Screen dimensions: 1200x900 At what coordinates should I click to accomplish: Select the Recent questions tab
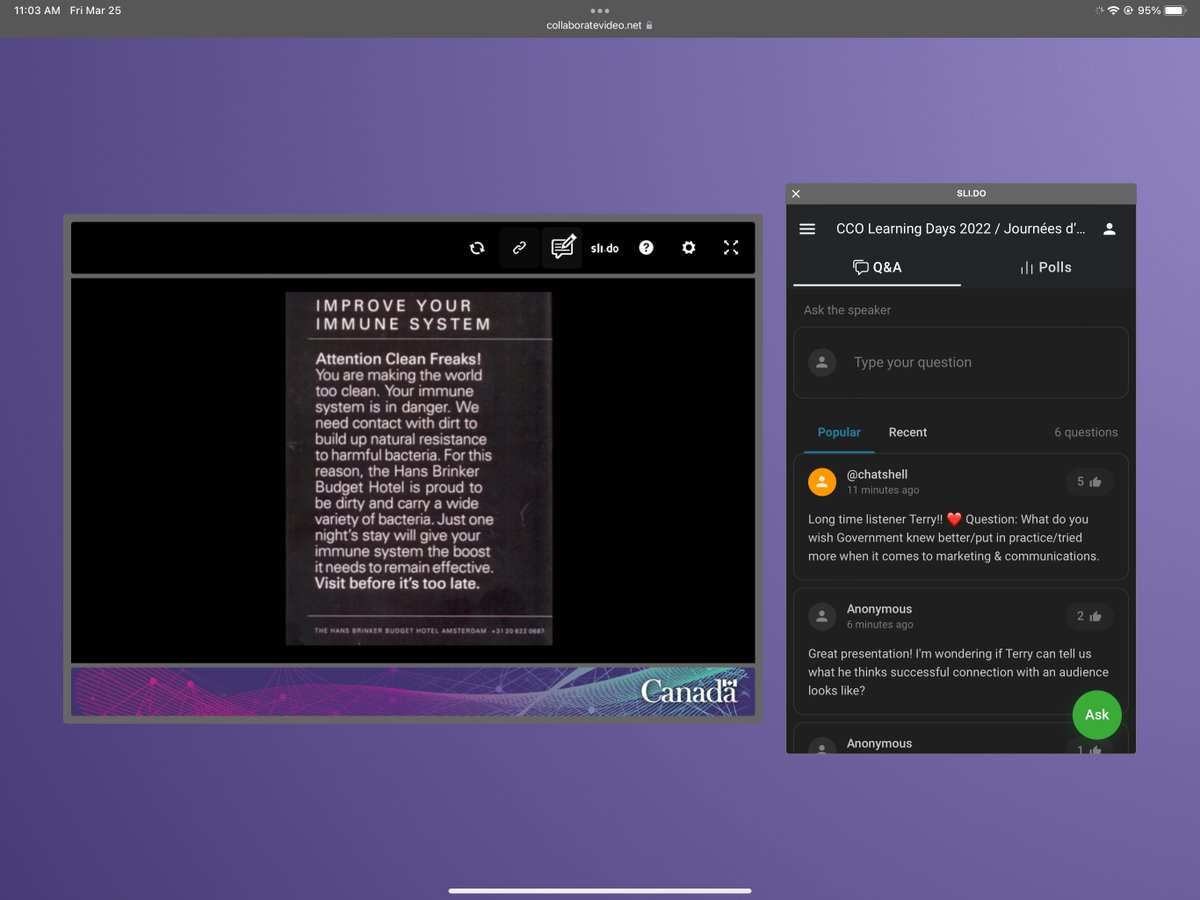pos(908,432)
